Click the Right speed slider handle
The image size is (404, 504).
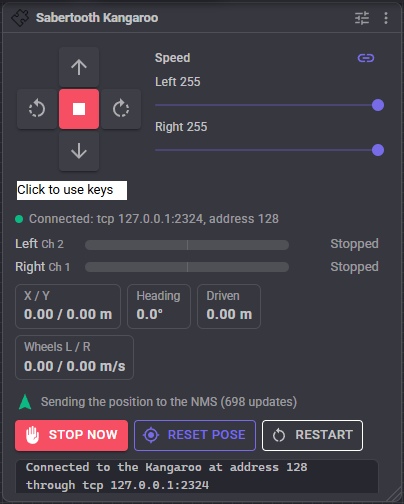[x=378, y=150]
